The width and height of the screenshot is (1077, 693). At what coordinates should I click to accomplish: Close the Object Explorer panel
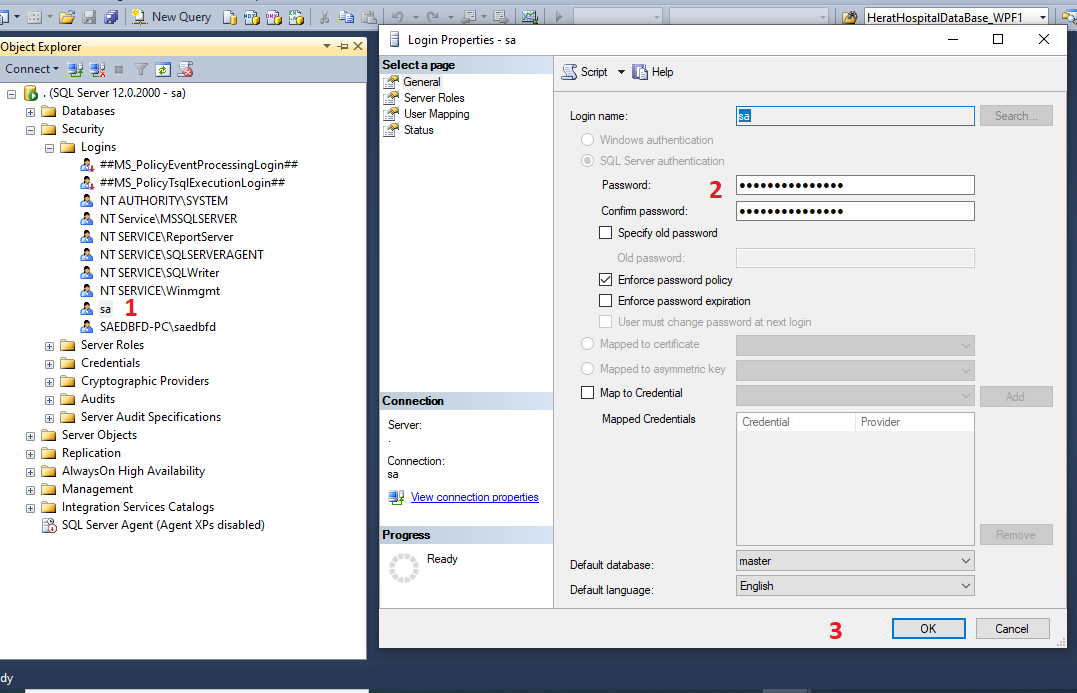click(358, 47)
